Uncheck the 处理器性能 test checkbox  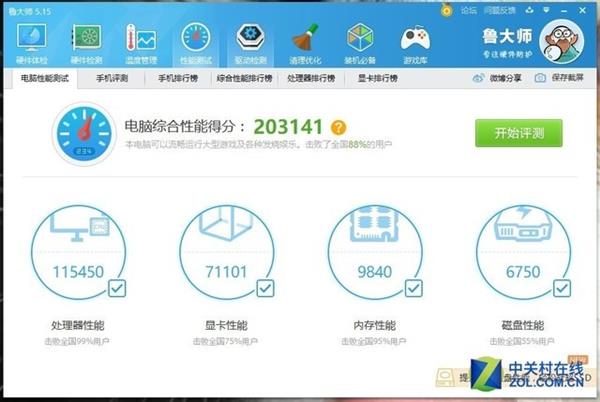coord(117,288)
